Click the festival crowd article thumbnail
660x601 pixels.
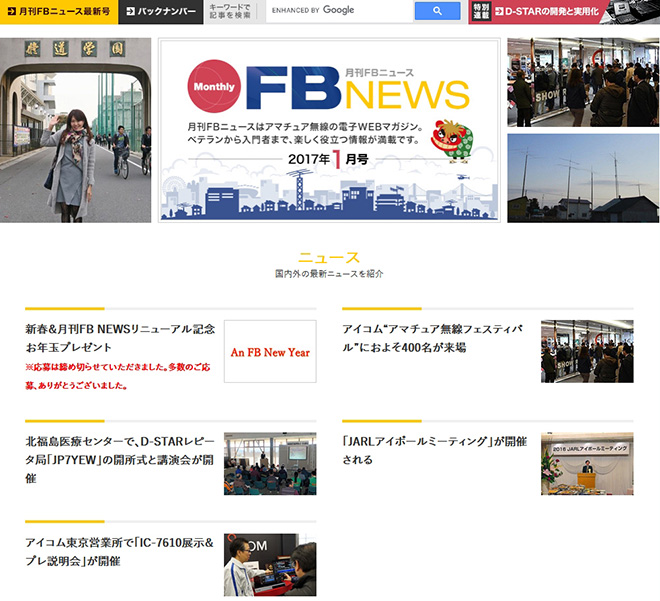(x=587, y=351)
